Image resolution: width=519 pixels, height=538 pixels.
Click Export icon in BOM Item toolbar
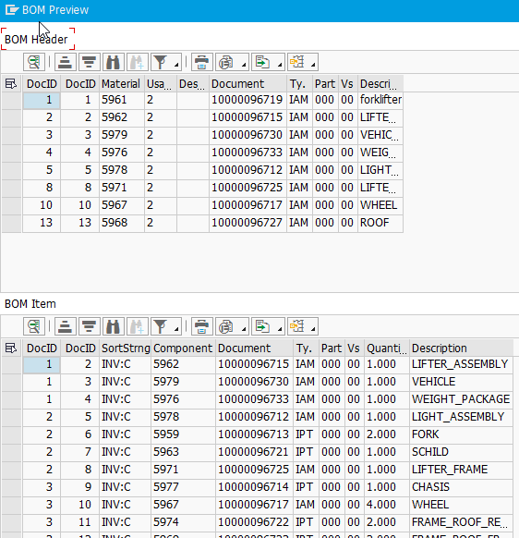click(x=263, y=326)
